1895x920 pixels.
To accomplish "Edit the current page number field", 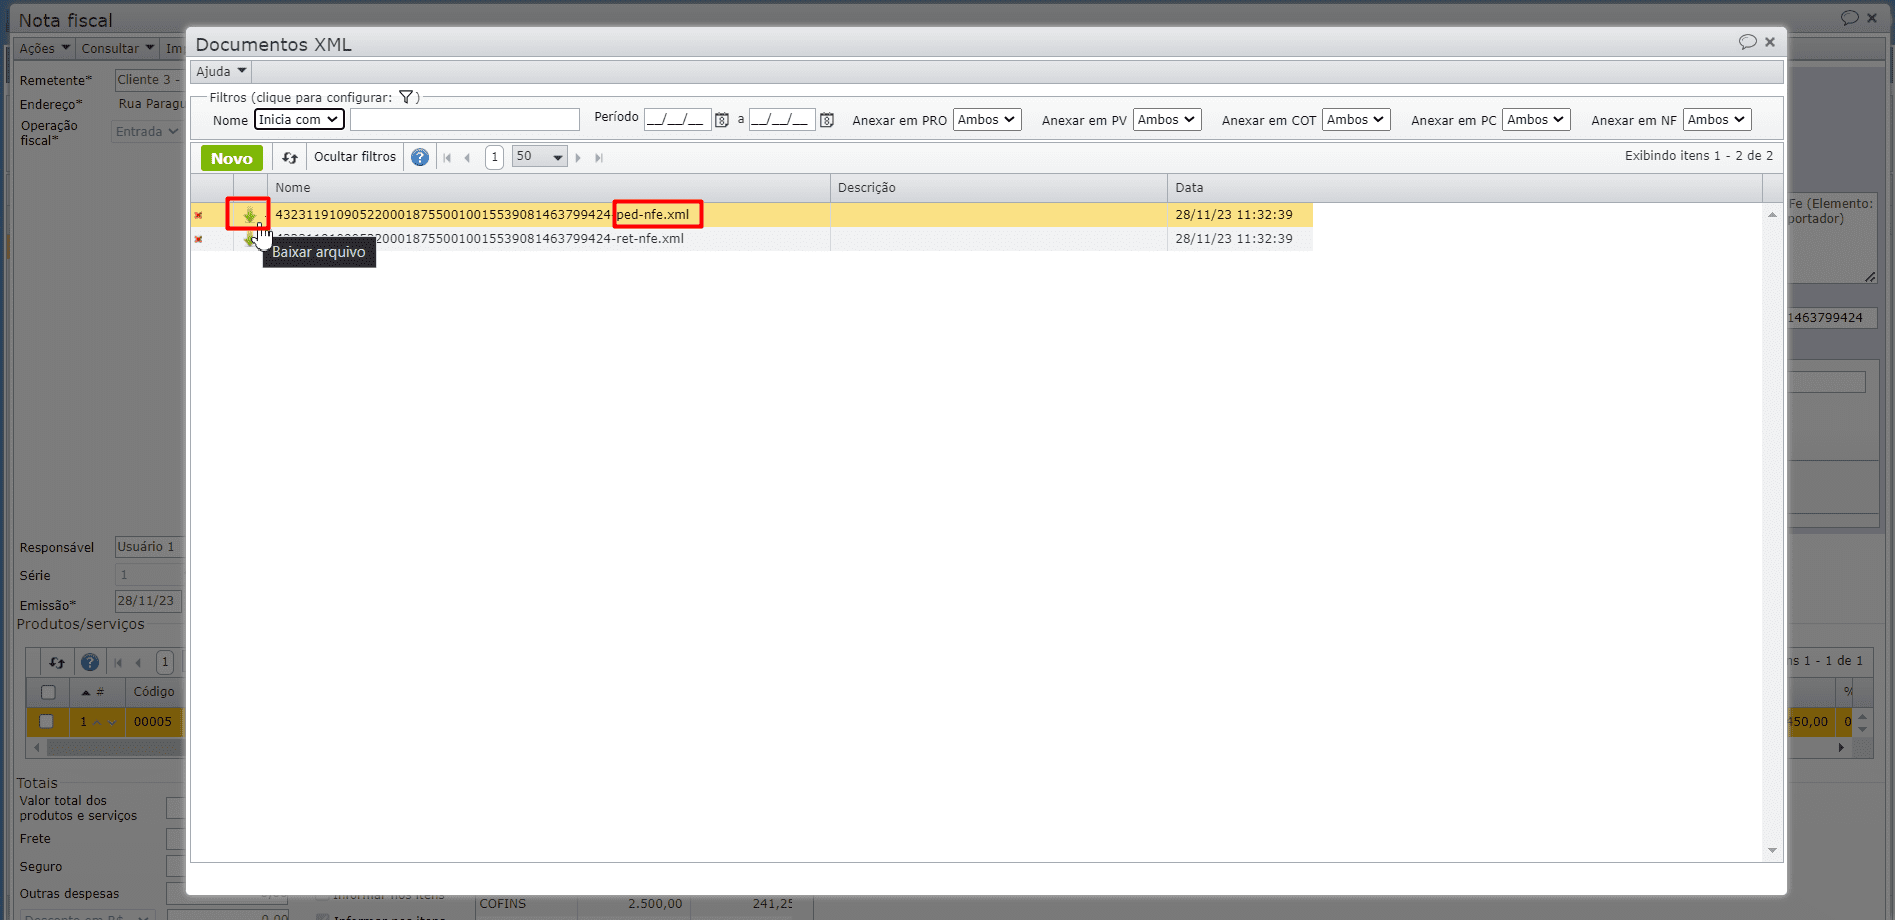I will click(494, 157).
